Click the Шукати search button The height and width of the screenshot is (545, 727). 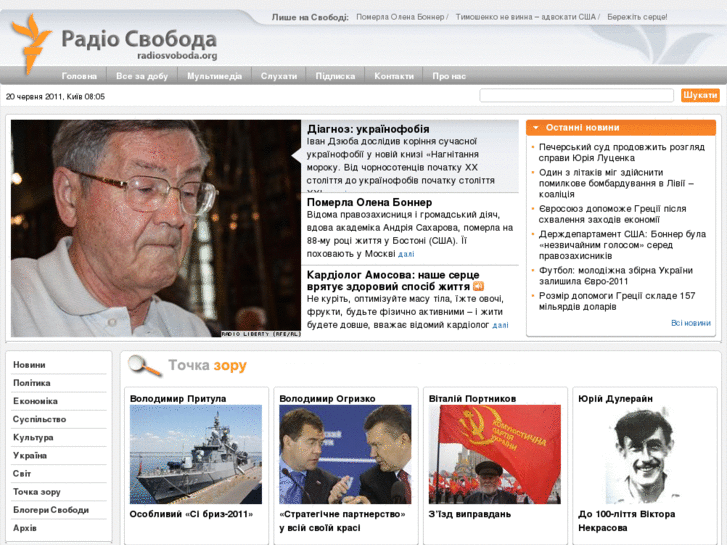(x=700, y=95)
